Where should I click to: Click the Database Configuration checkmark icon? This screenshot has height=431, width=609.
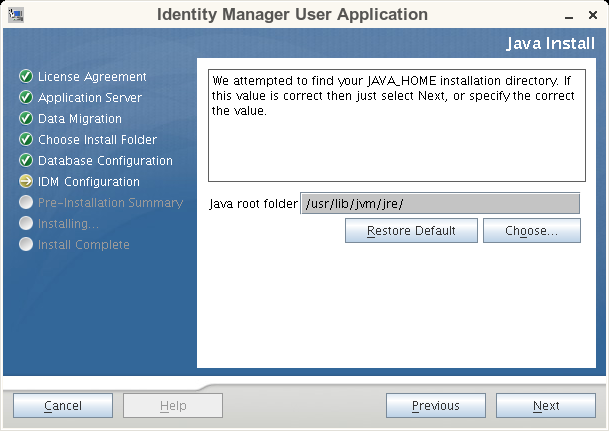click(x=26, y=161)
